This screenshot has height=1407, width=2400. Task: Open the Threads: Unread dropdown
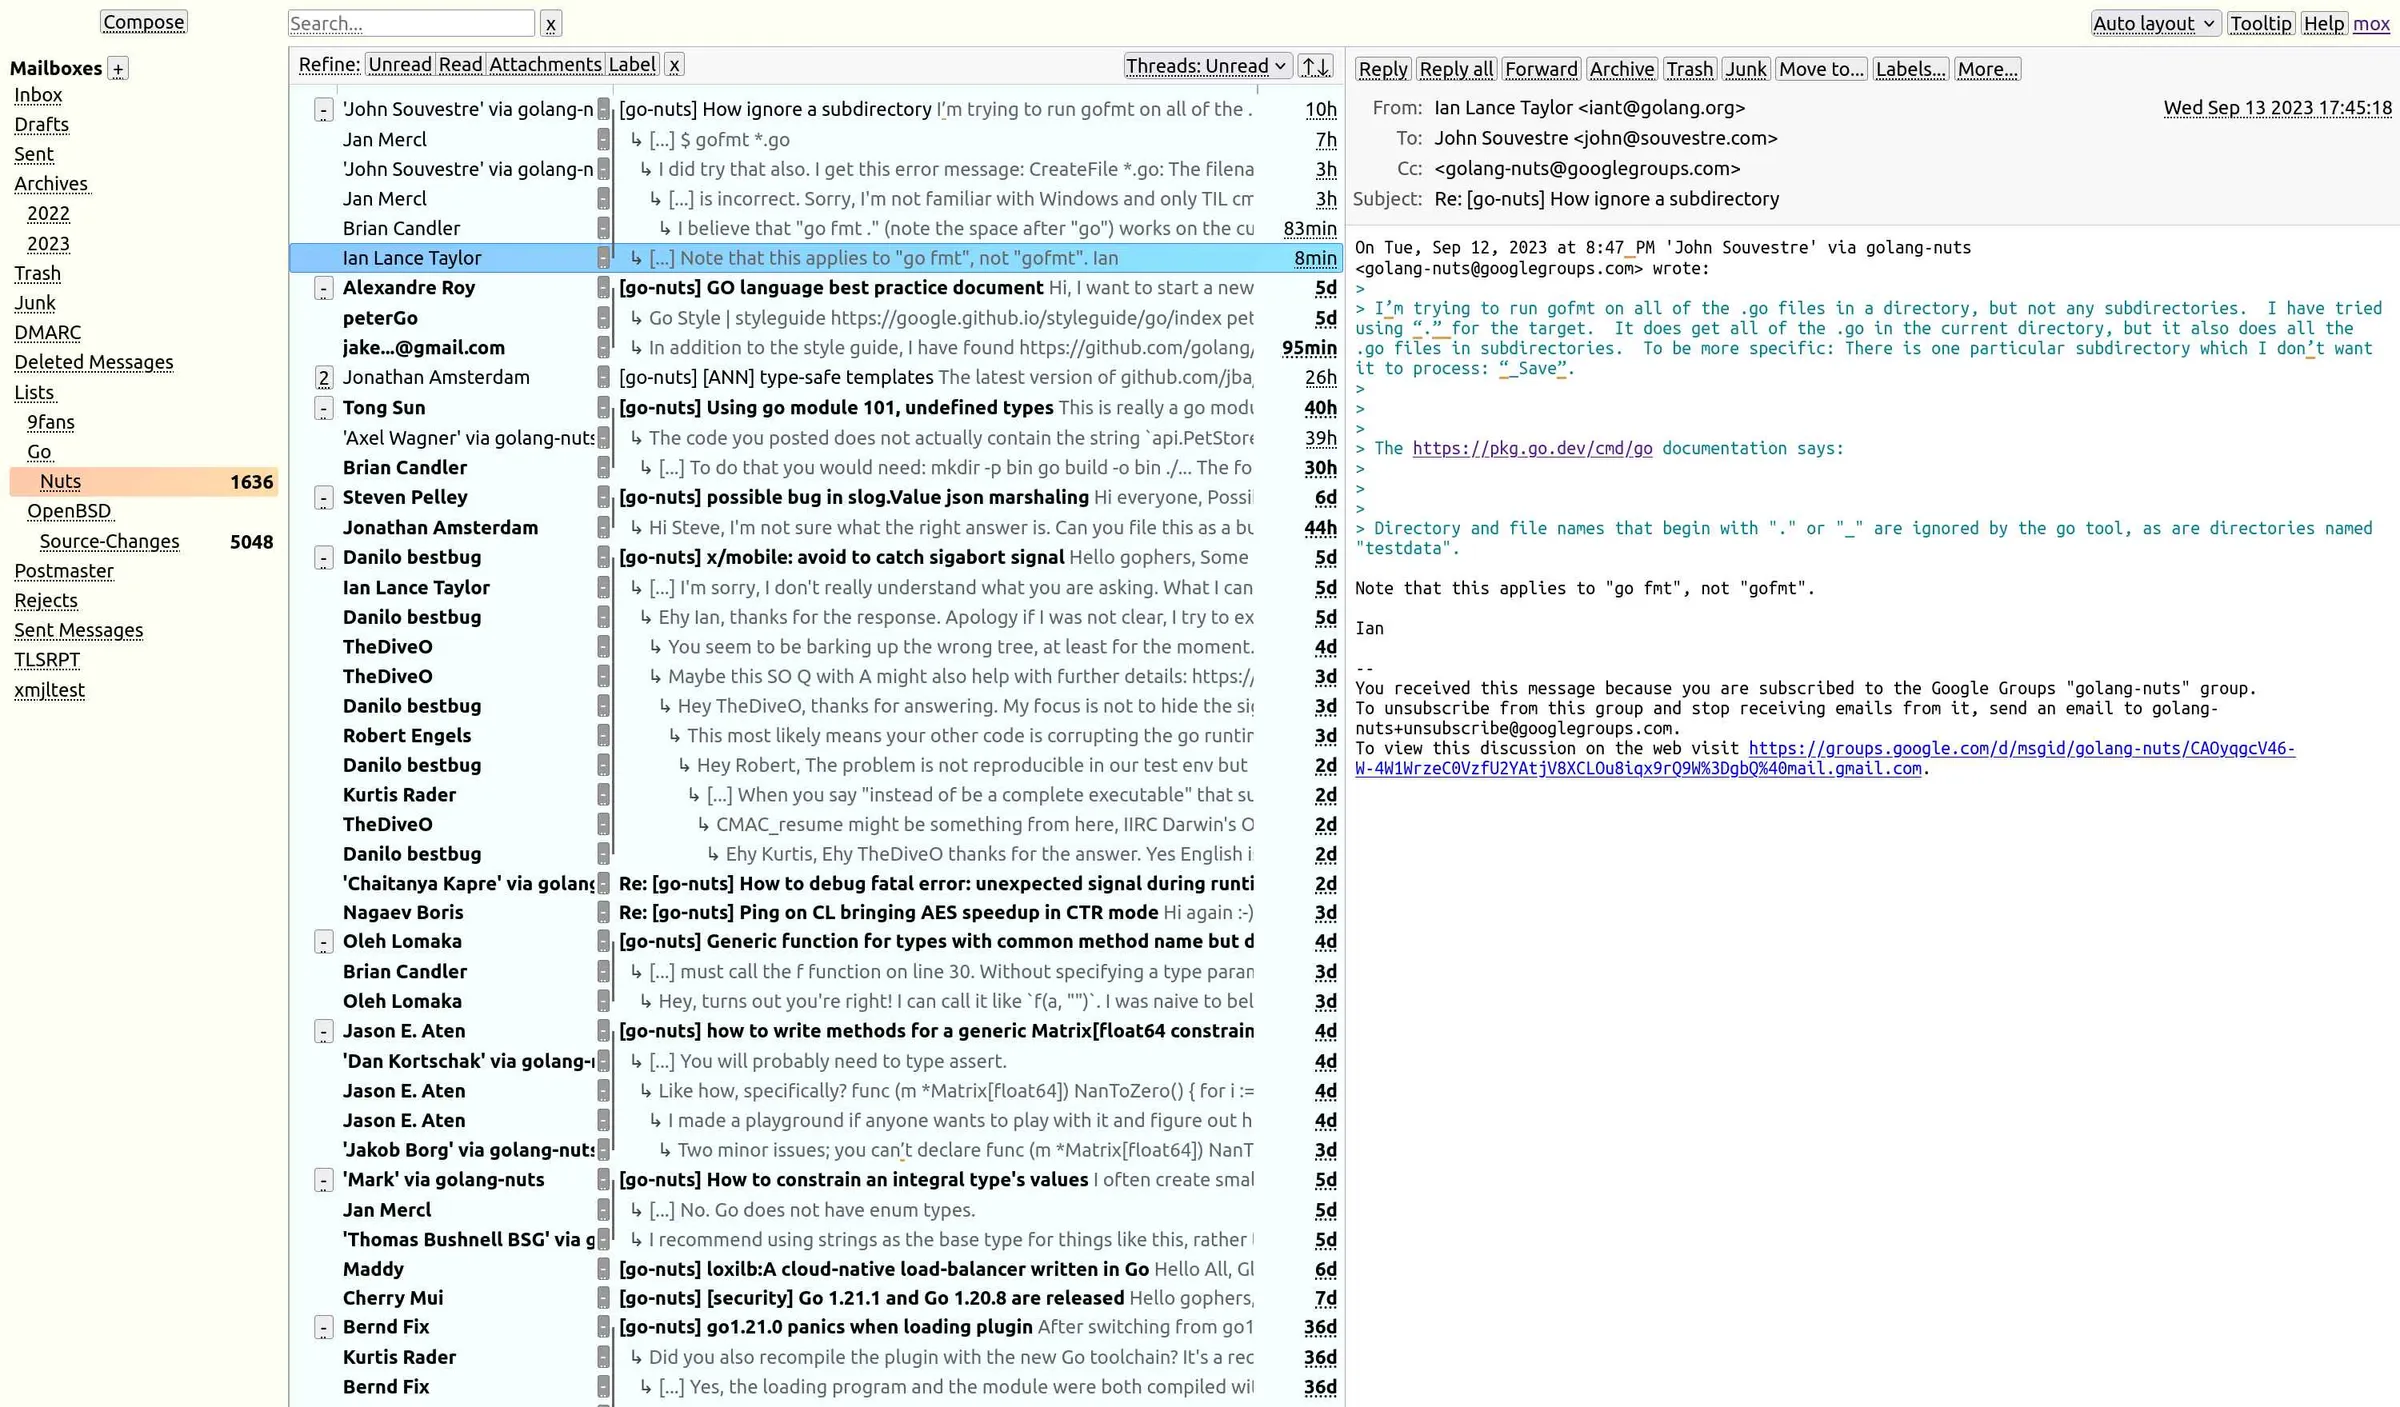coord(1206,65)
